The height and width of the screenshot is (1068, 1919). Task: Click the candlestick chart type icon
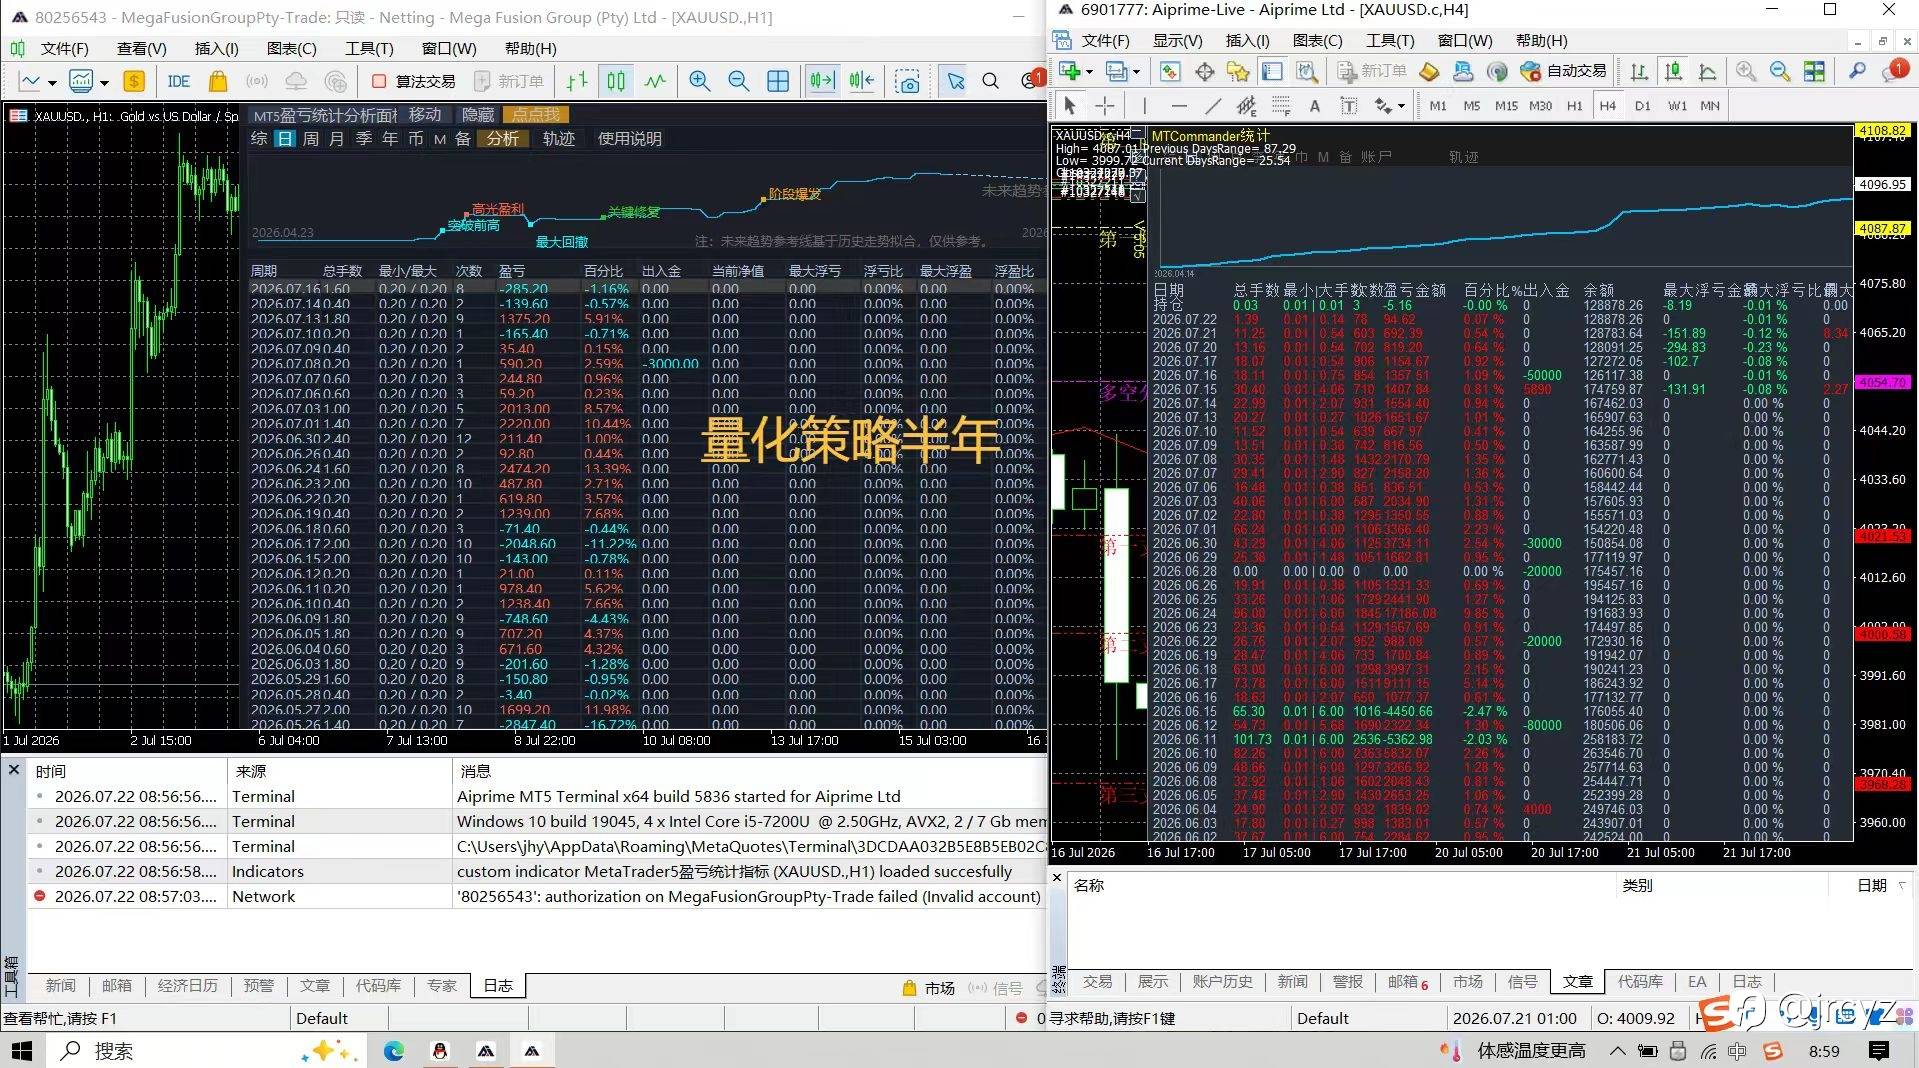[x=616, y=81]
